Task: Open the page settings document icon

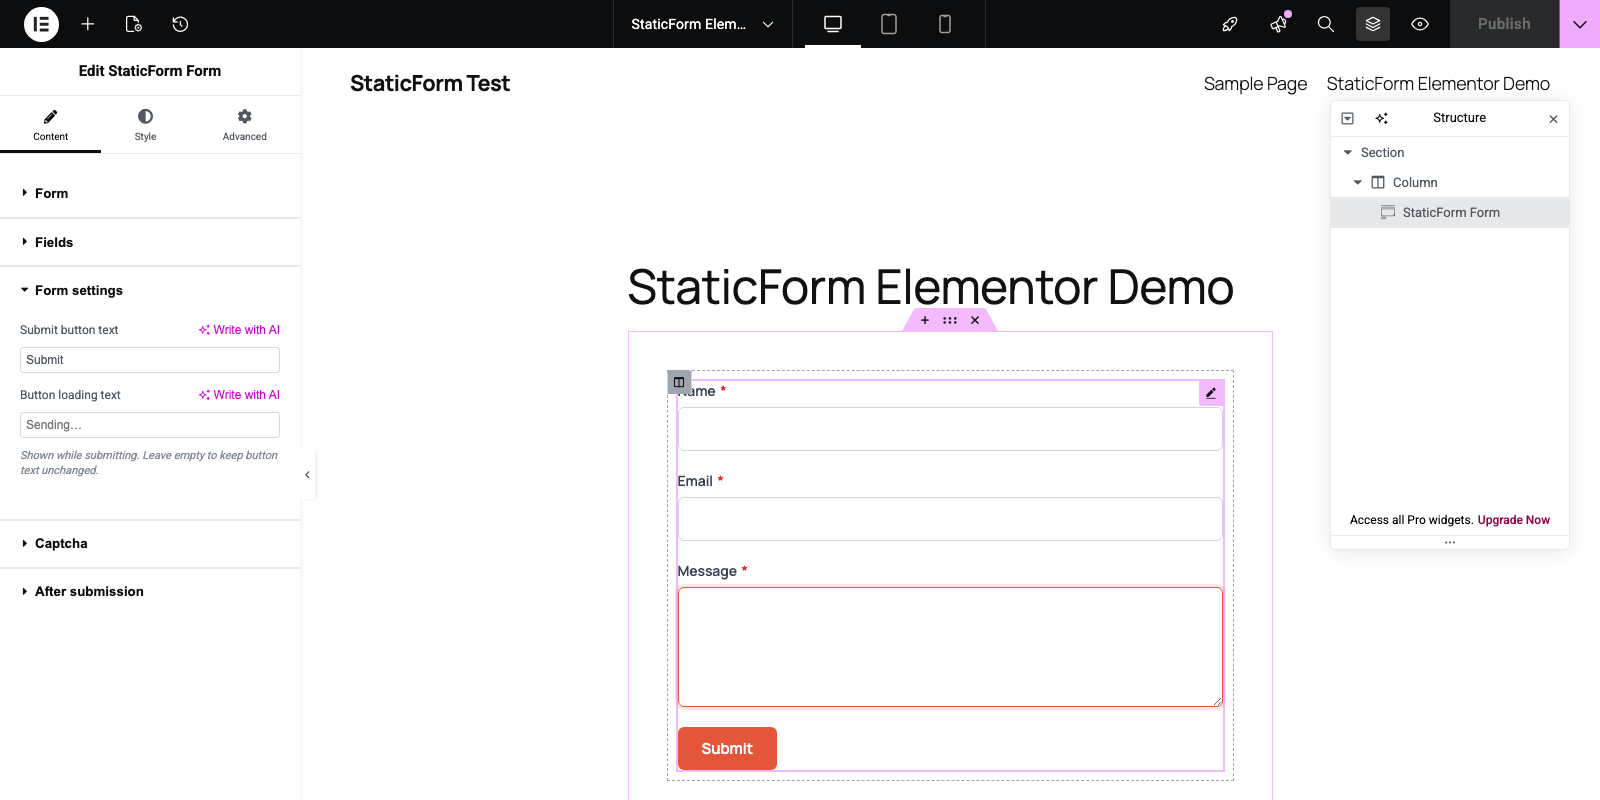Action: pyautogui.click(x=133, y=24)
